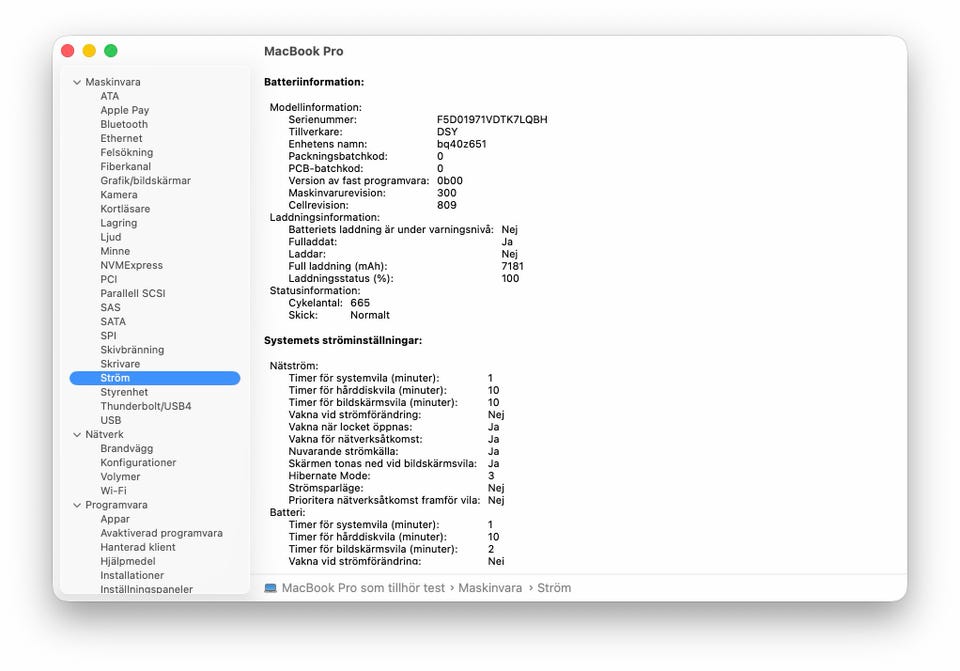960x671 pixels.
Task: Select SATA in the sidebar
Action: click(x=113, y=321)
